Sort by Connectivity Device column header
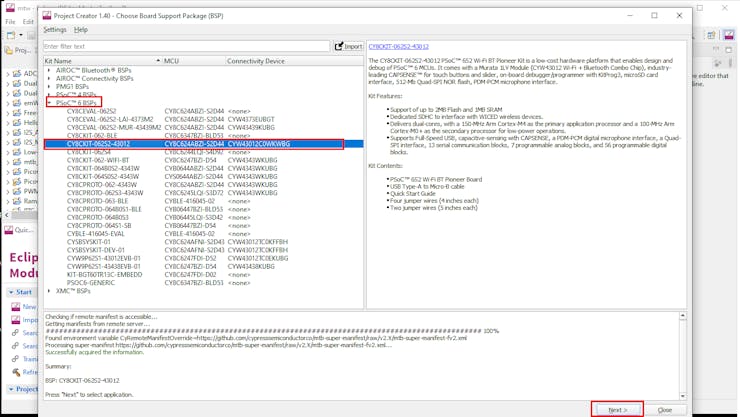Viewport: 740px width, 417px height. point(294,61)
